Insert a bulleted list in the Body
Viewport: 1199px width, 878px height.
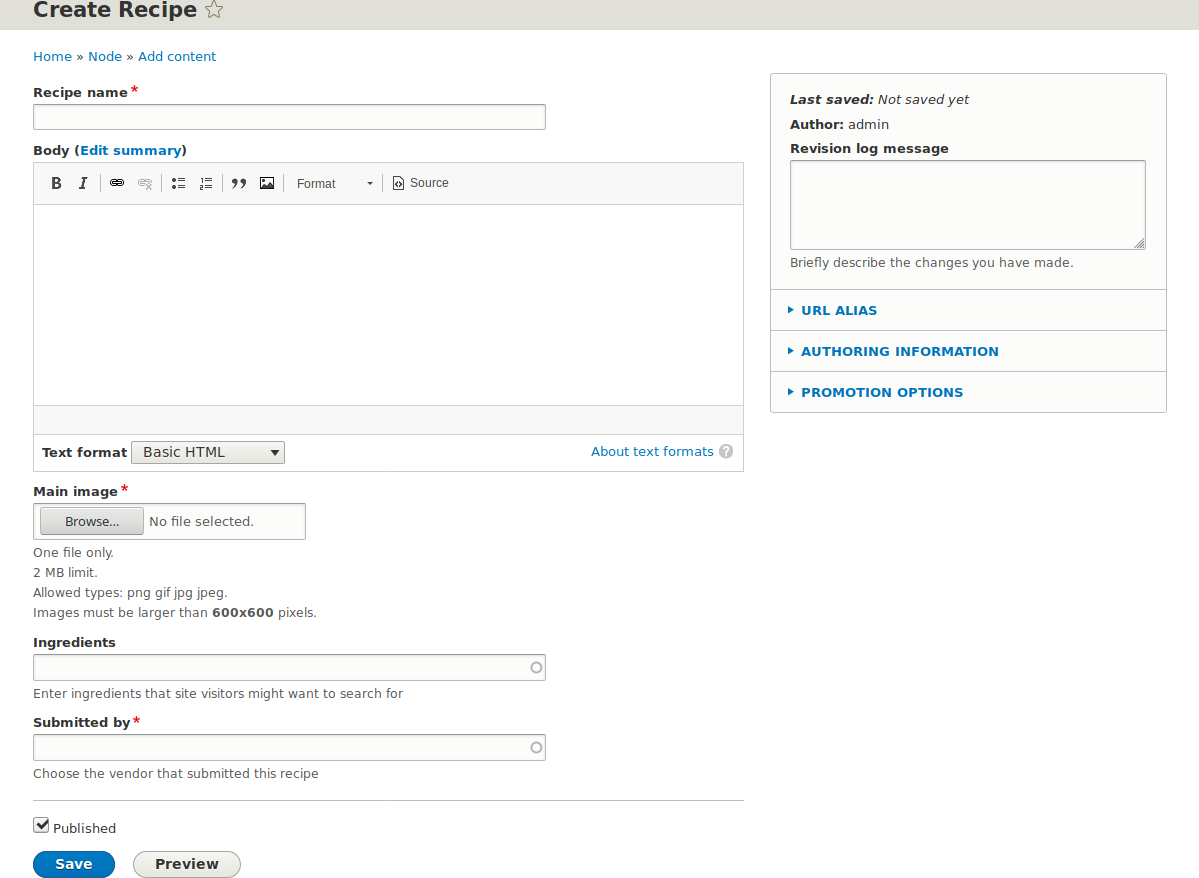pos(178,183)
